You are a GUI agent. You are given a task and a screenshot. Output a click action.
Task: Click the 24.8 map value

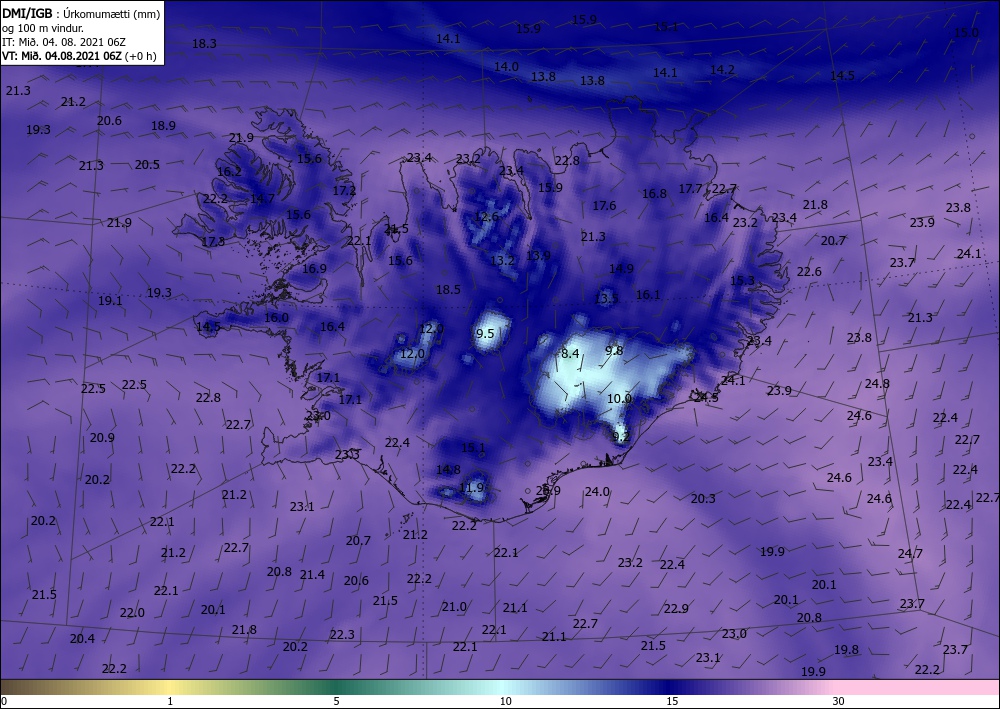click(x=877, y=383)
